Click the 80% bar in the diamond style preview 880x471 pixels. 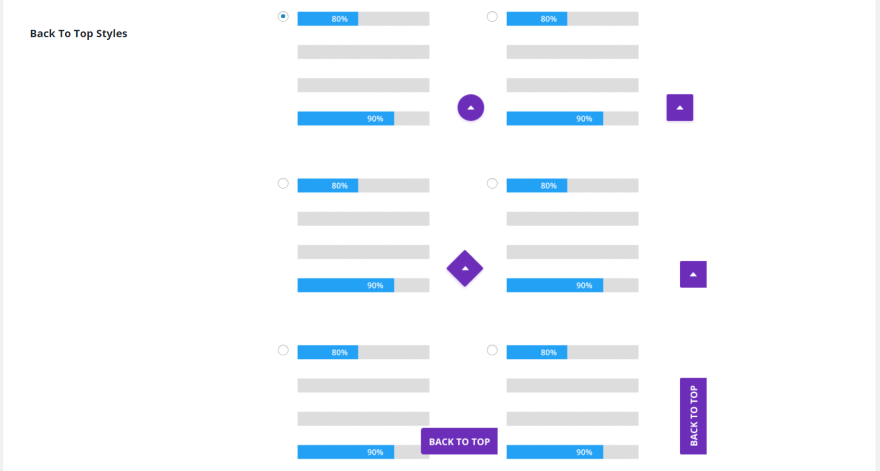pyautogui.click(x=328, y=186)
